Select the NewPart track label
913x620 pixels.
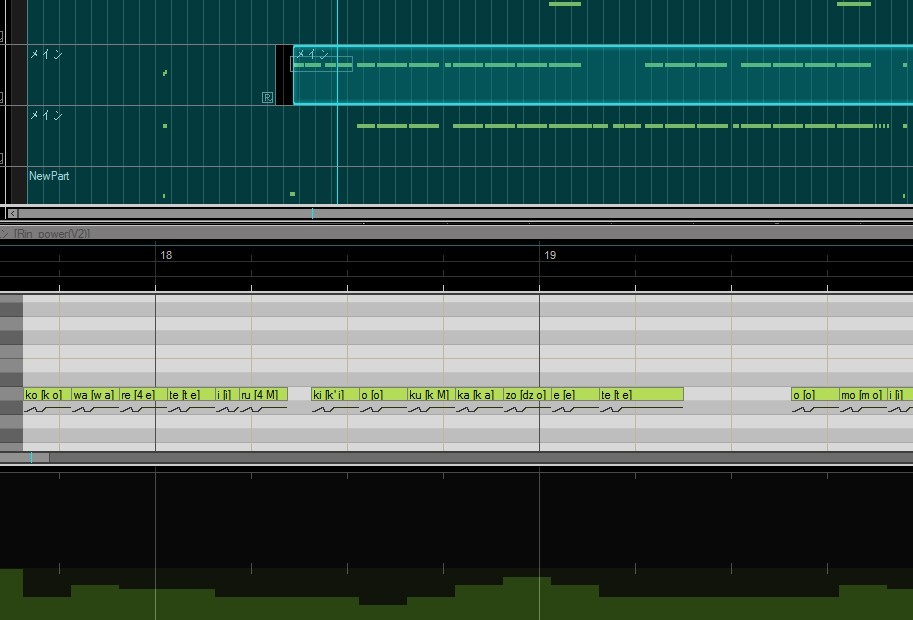[x=49, y=176]
